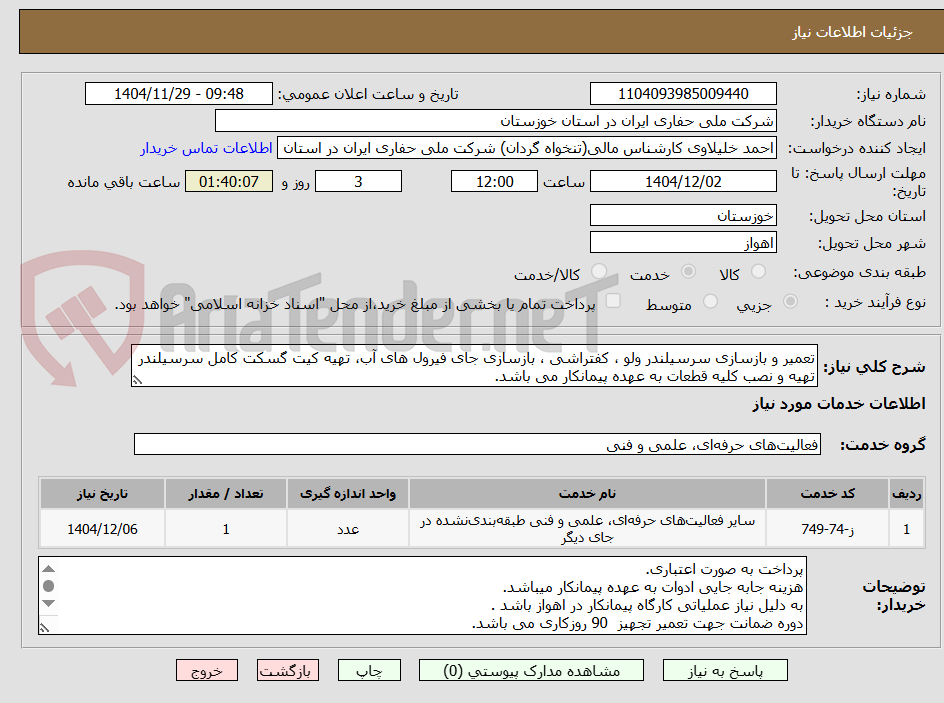Click row number cell '1' under 'ردیف'
The height and width of the screenshot is (703, 944).
(x=906, y=528)
